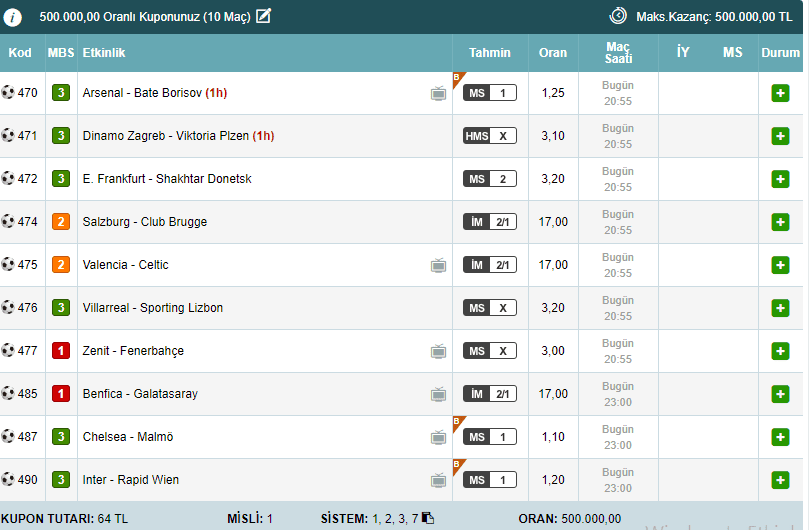Click the football icon next to code 470
Screen dimensions: 809x530
[x=8, y=92]
